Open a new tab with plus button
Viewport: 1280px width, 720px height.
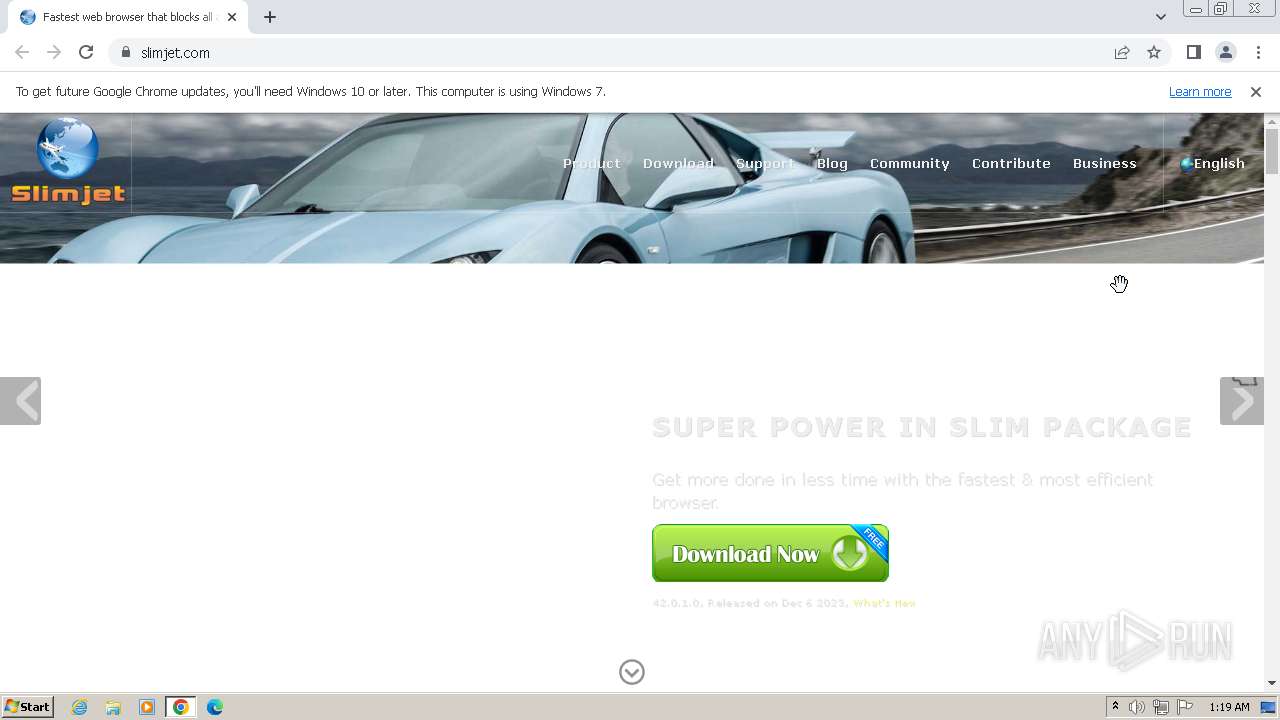270,17
